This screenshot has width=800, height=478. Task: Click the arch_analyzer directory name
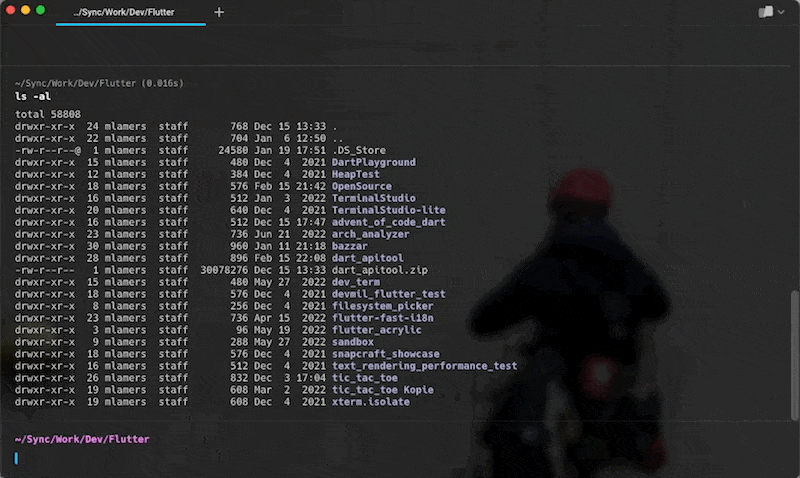(x=370, y=234)
